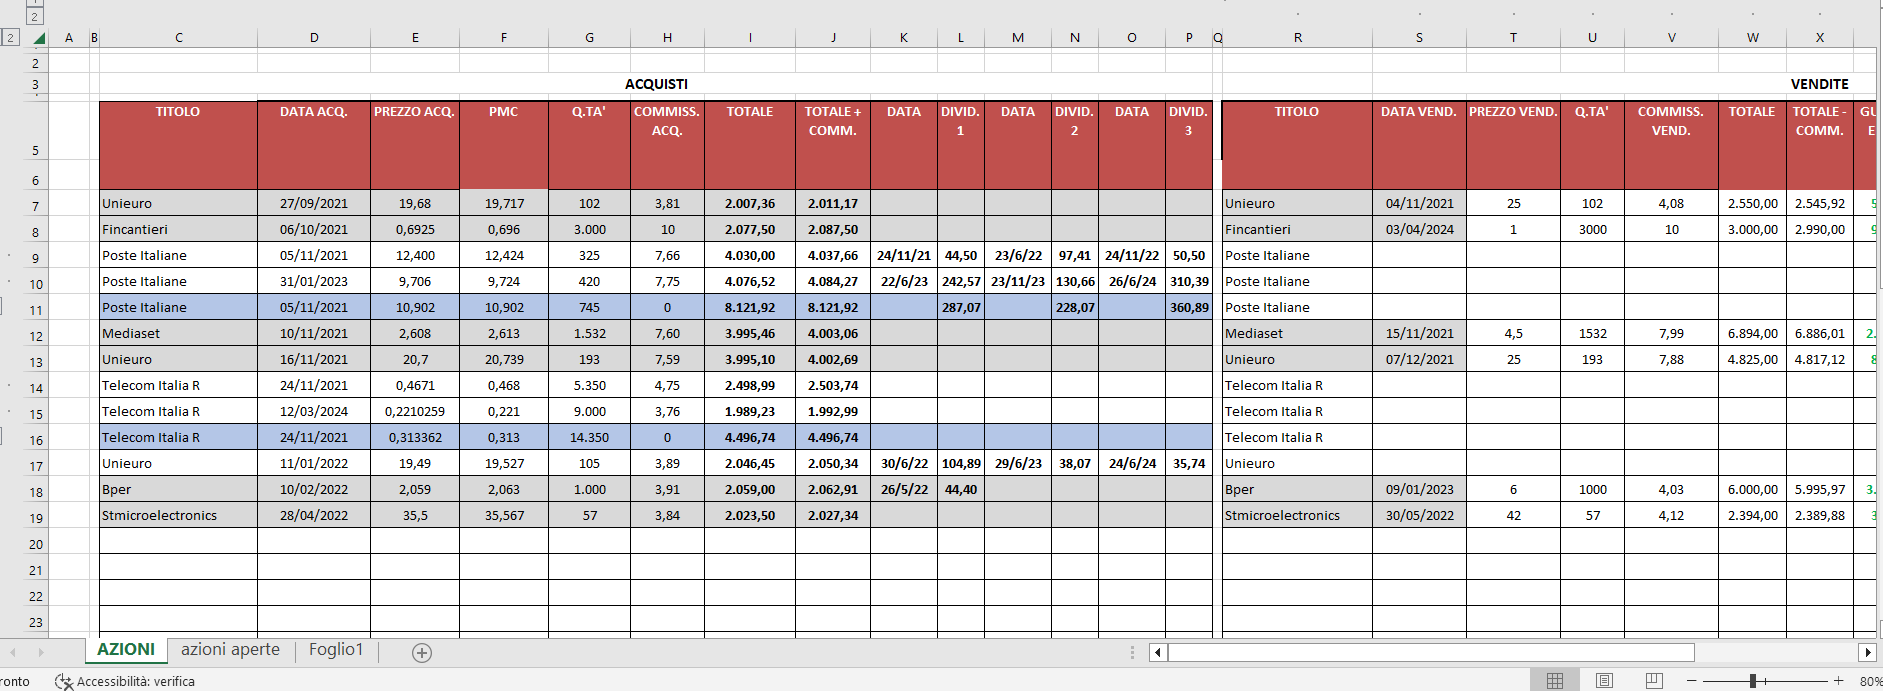Click date cell 31/01/2023

314,281
